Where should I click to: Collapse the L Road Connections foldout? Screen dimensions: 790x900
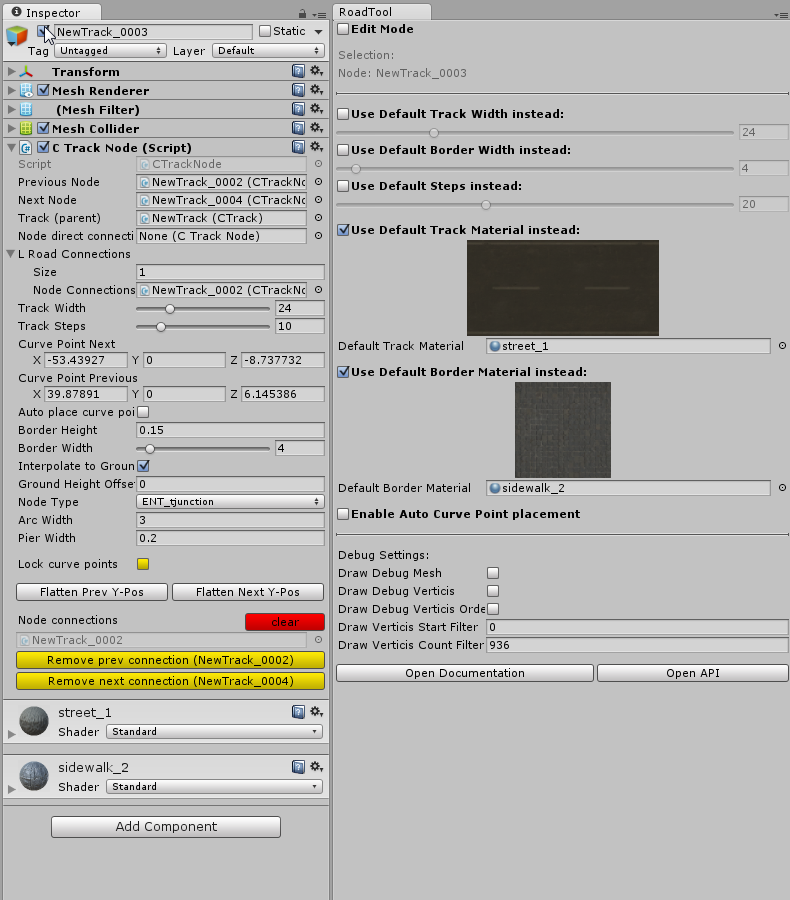(10, 254)
